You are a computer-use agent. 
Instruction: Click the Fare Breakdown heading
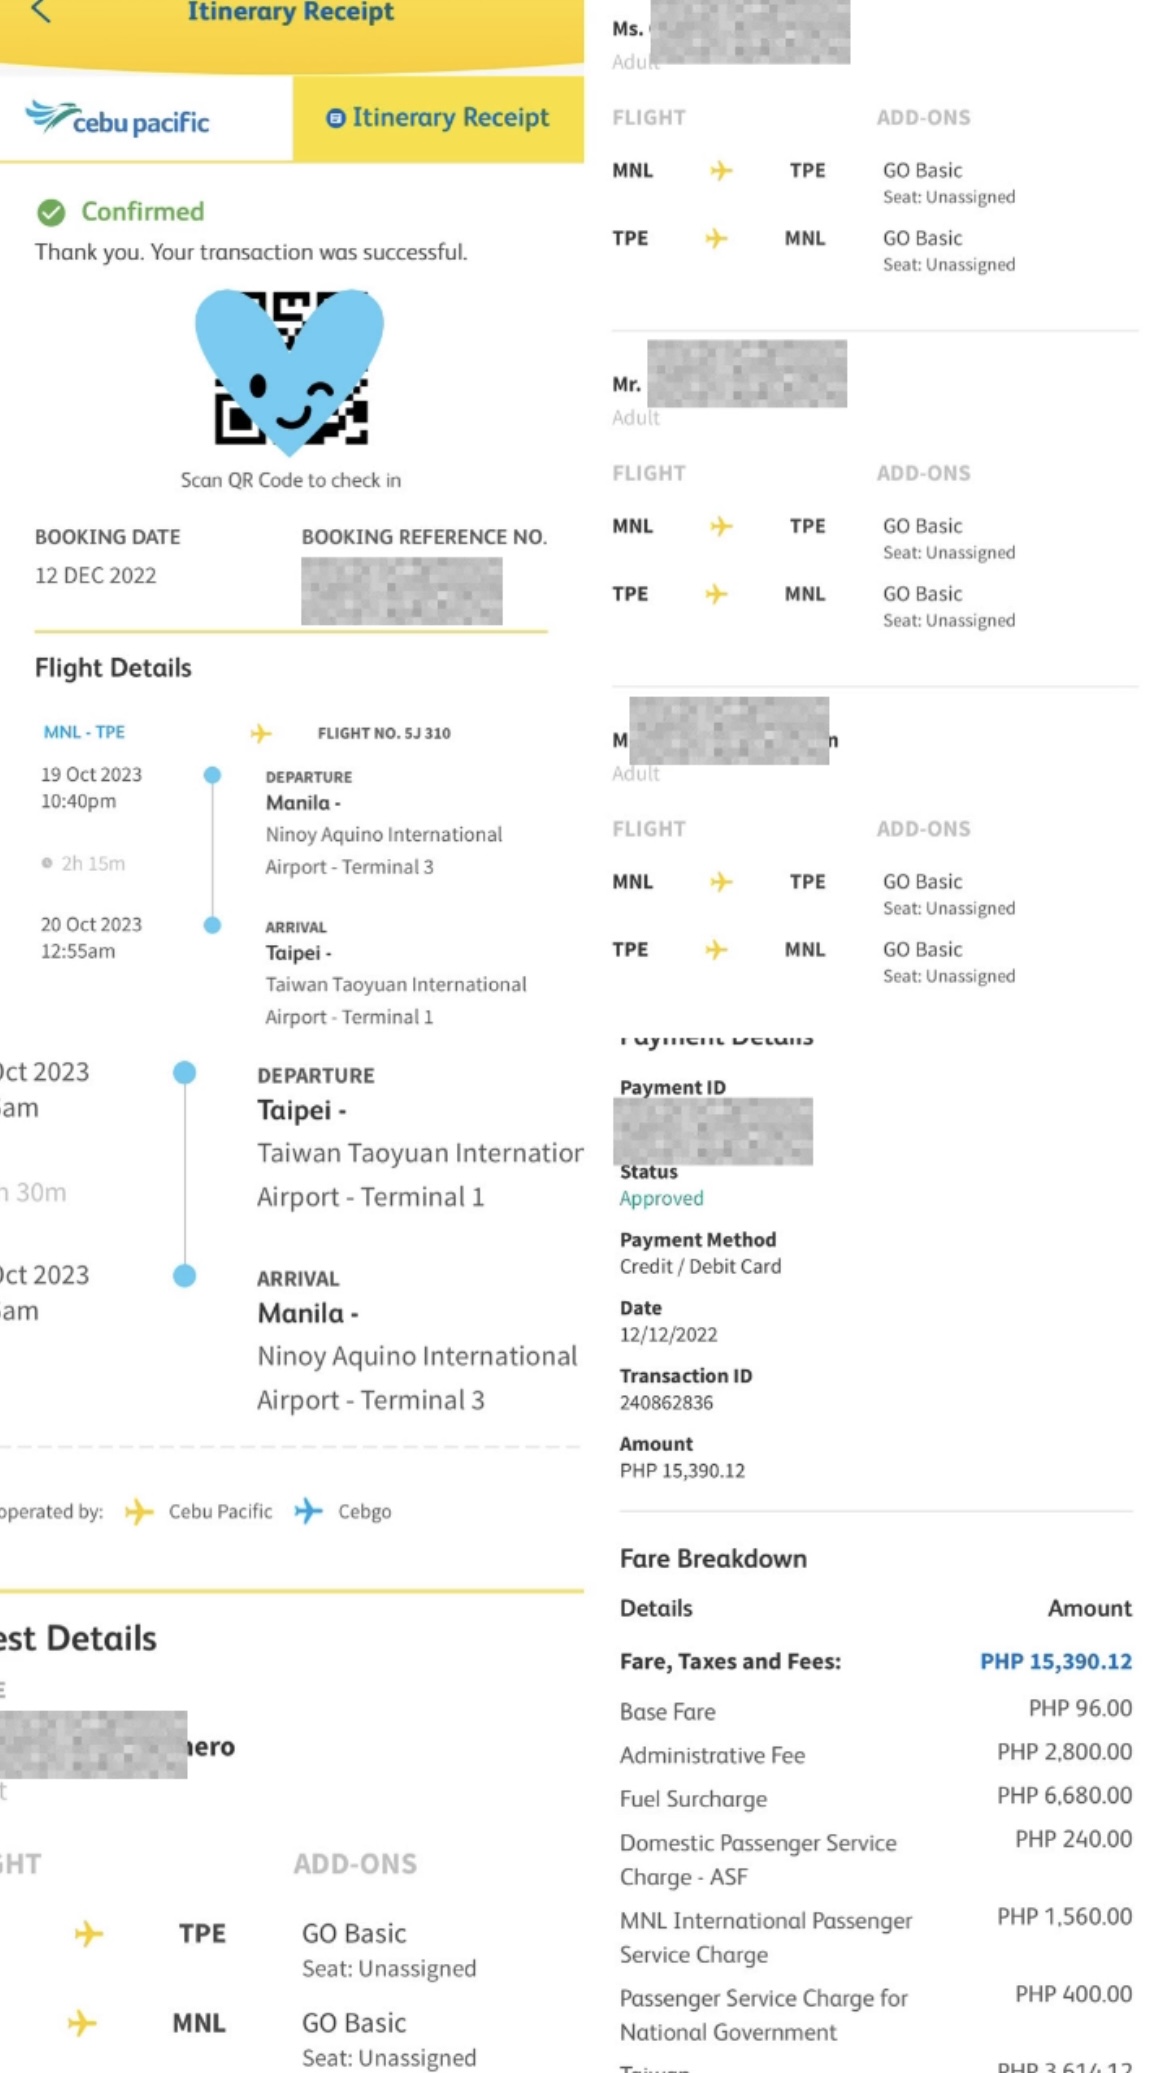coord(713,1558)
